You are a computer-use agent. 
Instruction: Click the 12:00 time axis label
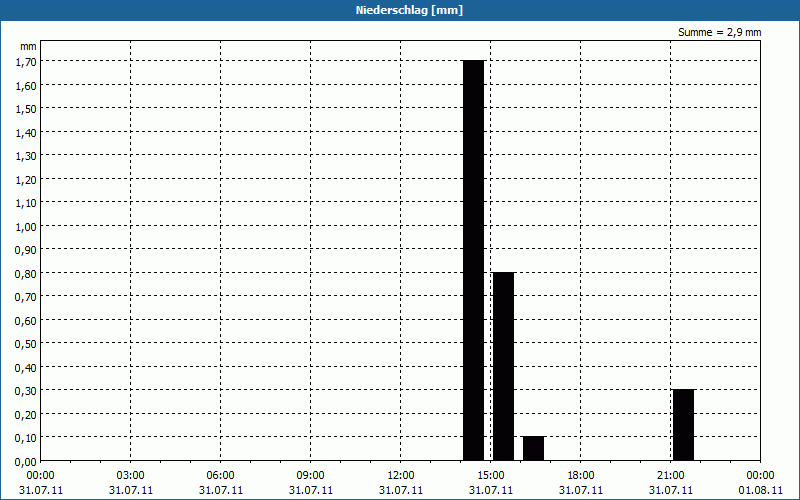(x=401, y=475)
